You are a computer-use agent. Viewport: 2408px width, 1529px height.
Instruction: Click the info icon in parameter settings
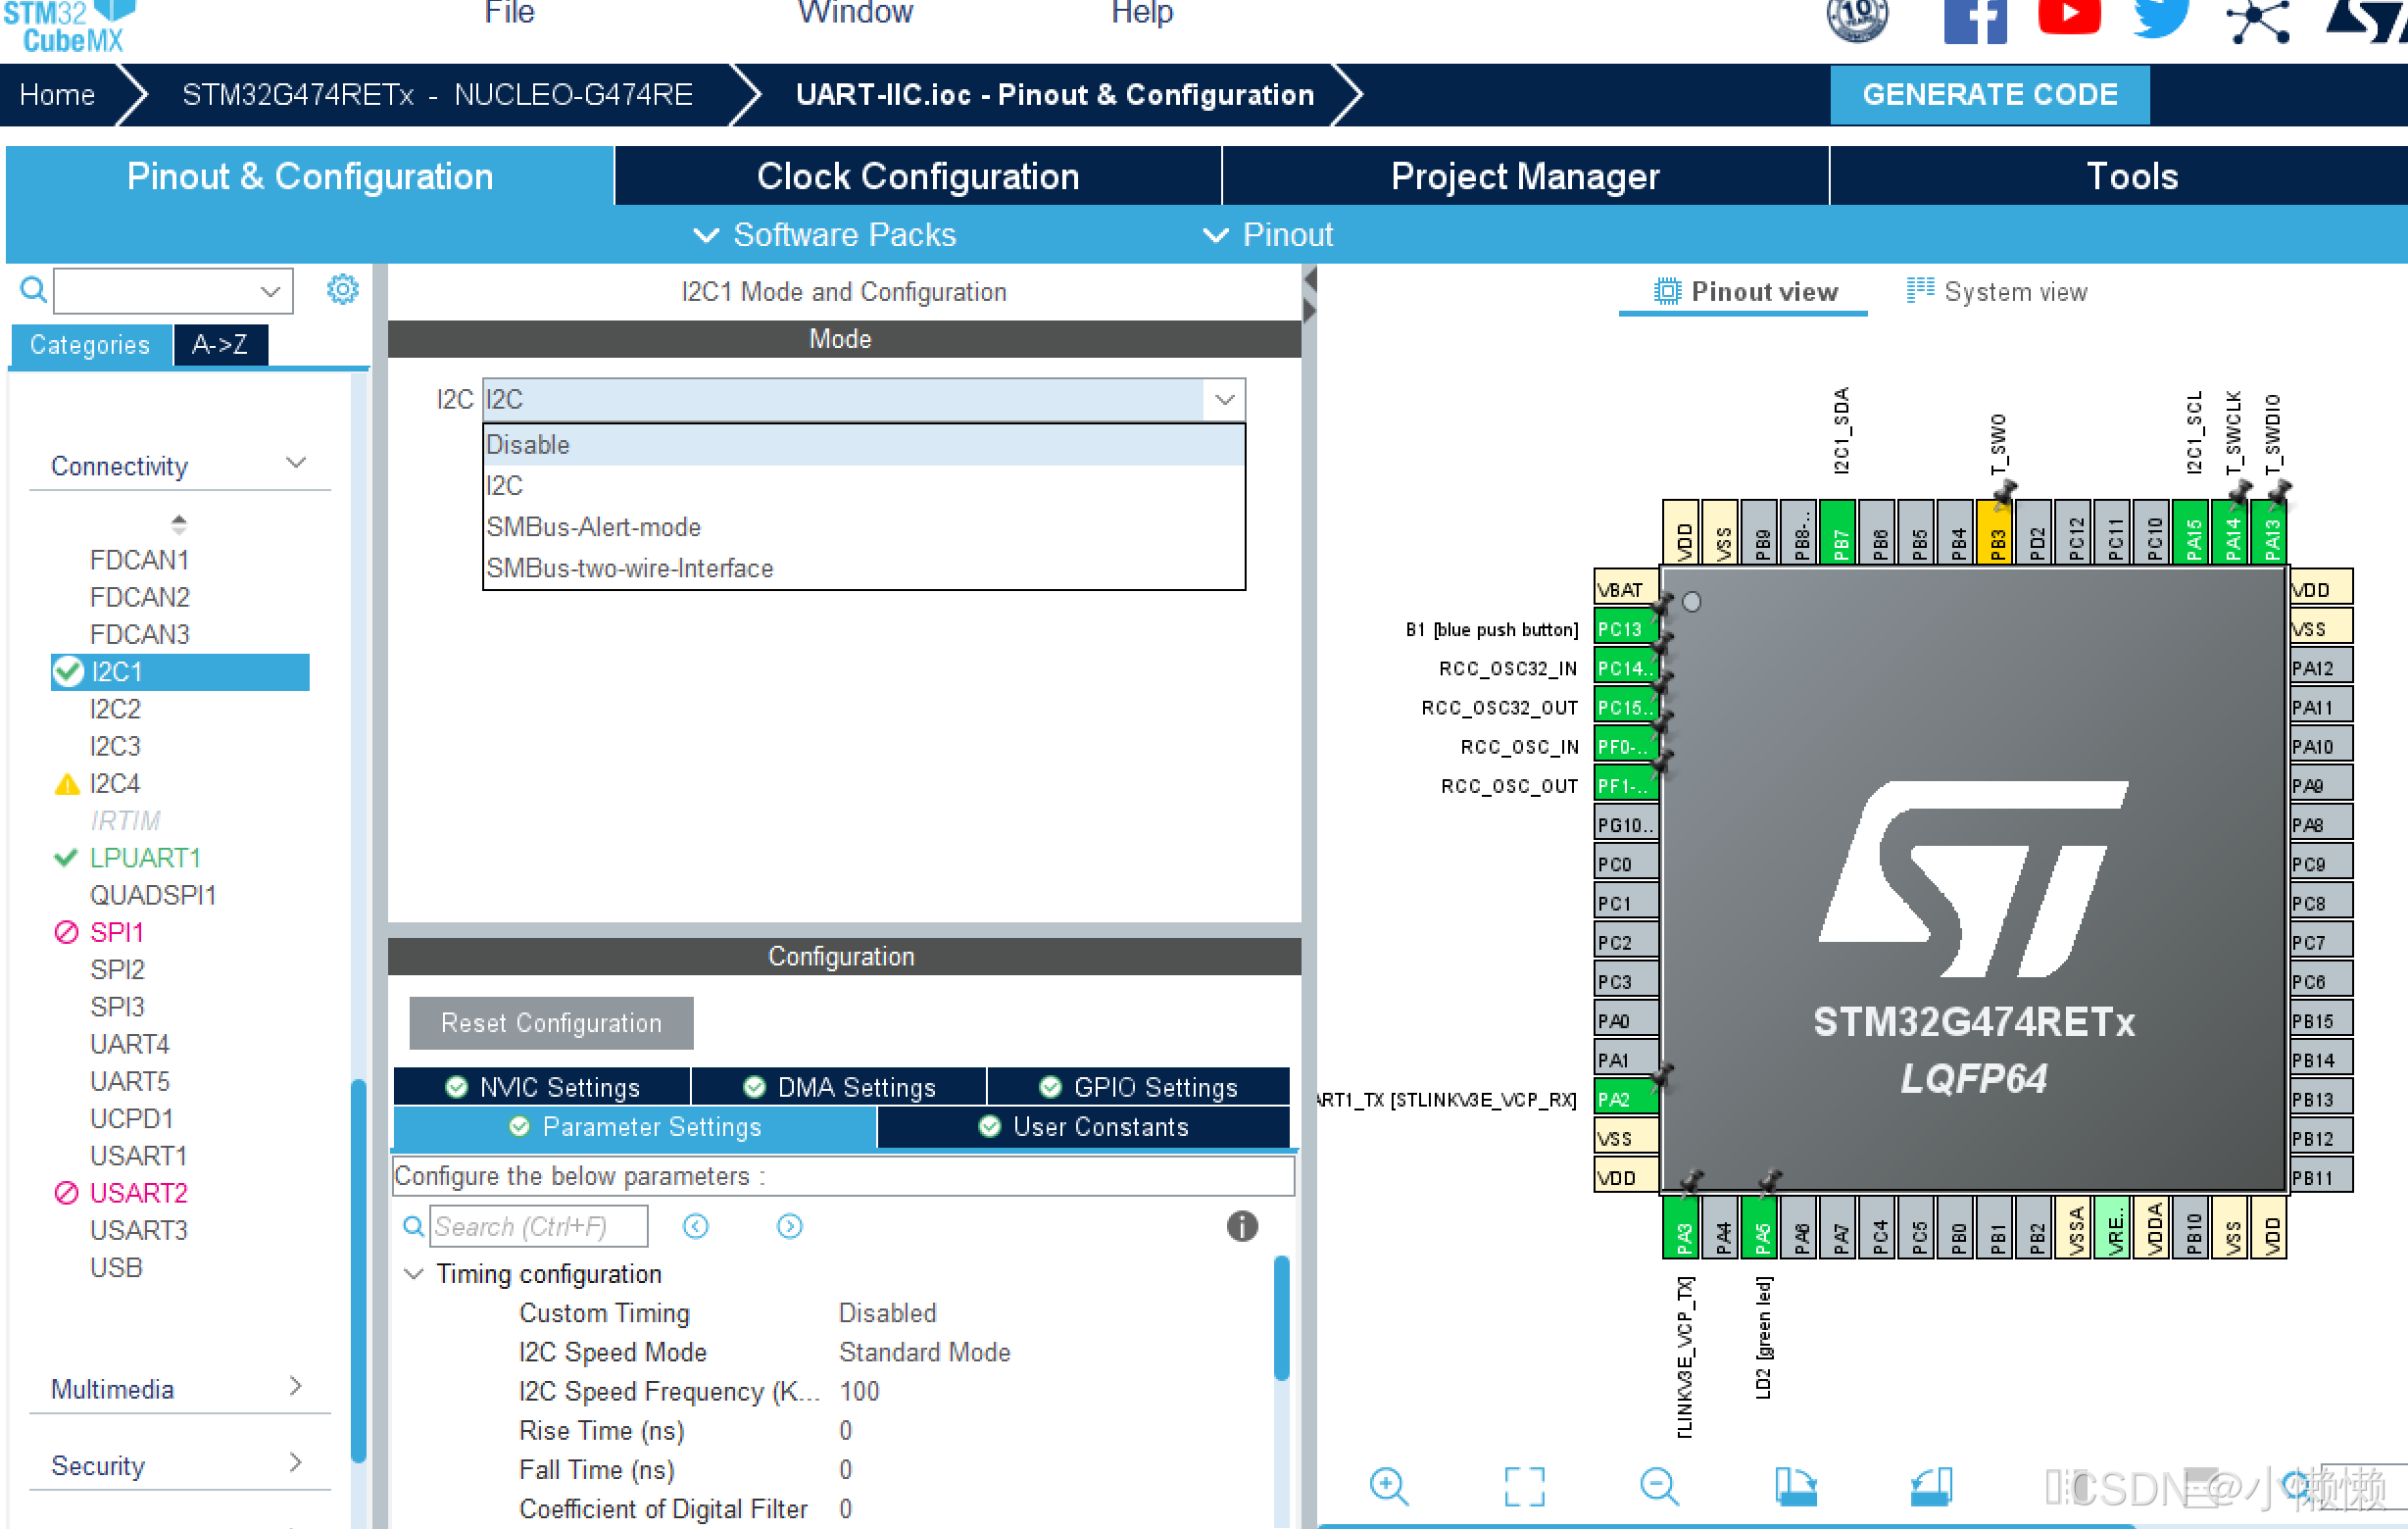[x=1241, y=1226]
